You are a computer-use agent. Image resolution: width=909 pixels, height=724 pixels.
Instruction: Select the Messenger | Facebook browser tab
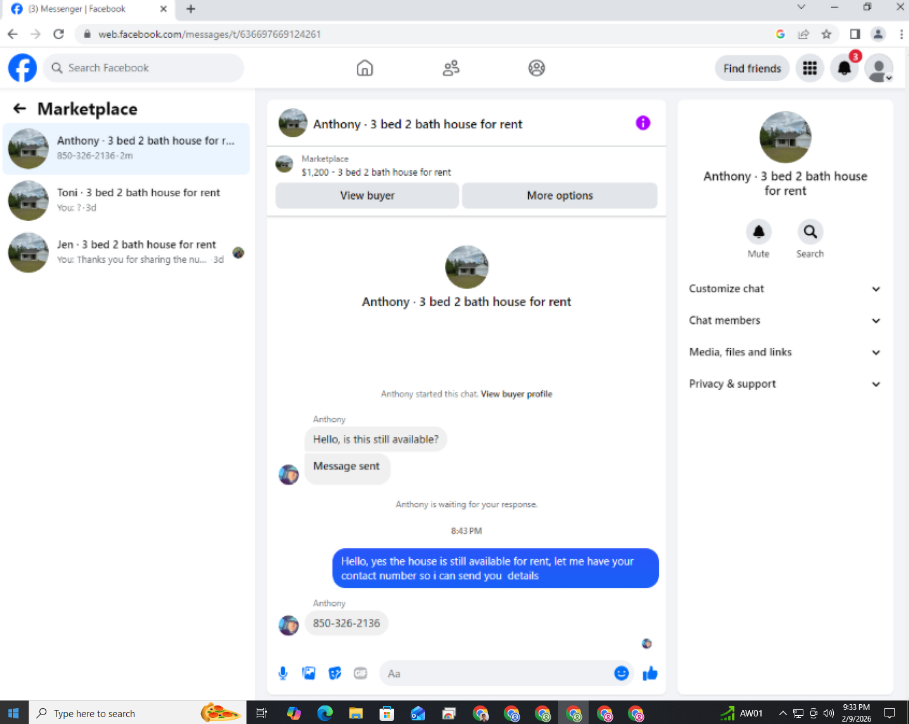[87, 9]
